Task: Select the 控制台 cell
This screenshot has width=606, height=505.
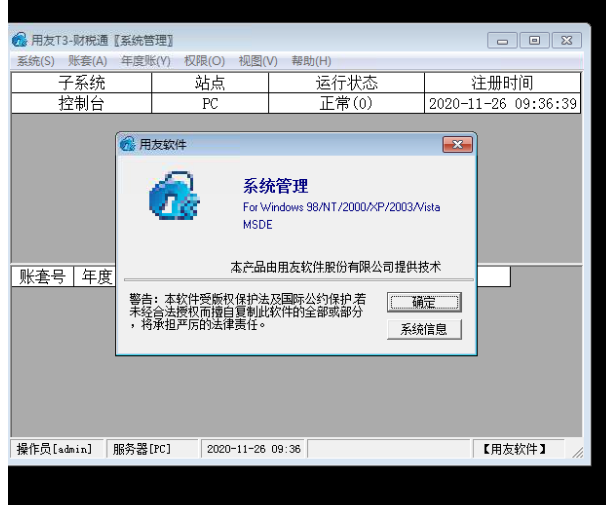Action: pos(82,103)
